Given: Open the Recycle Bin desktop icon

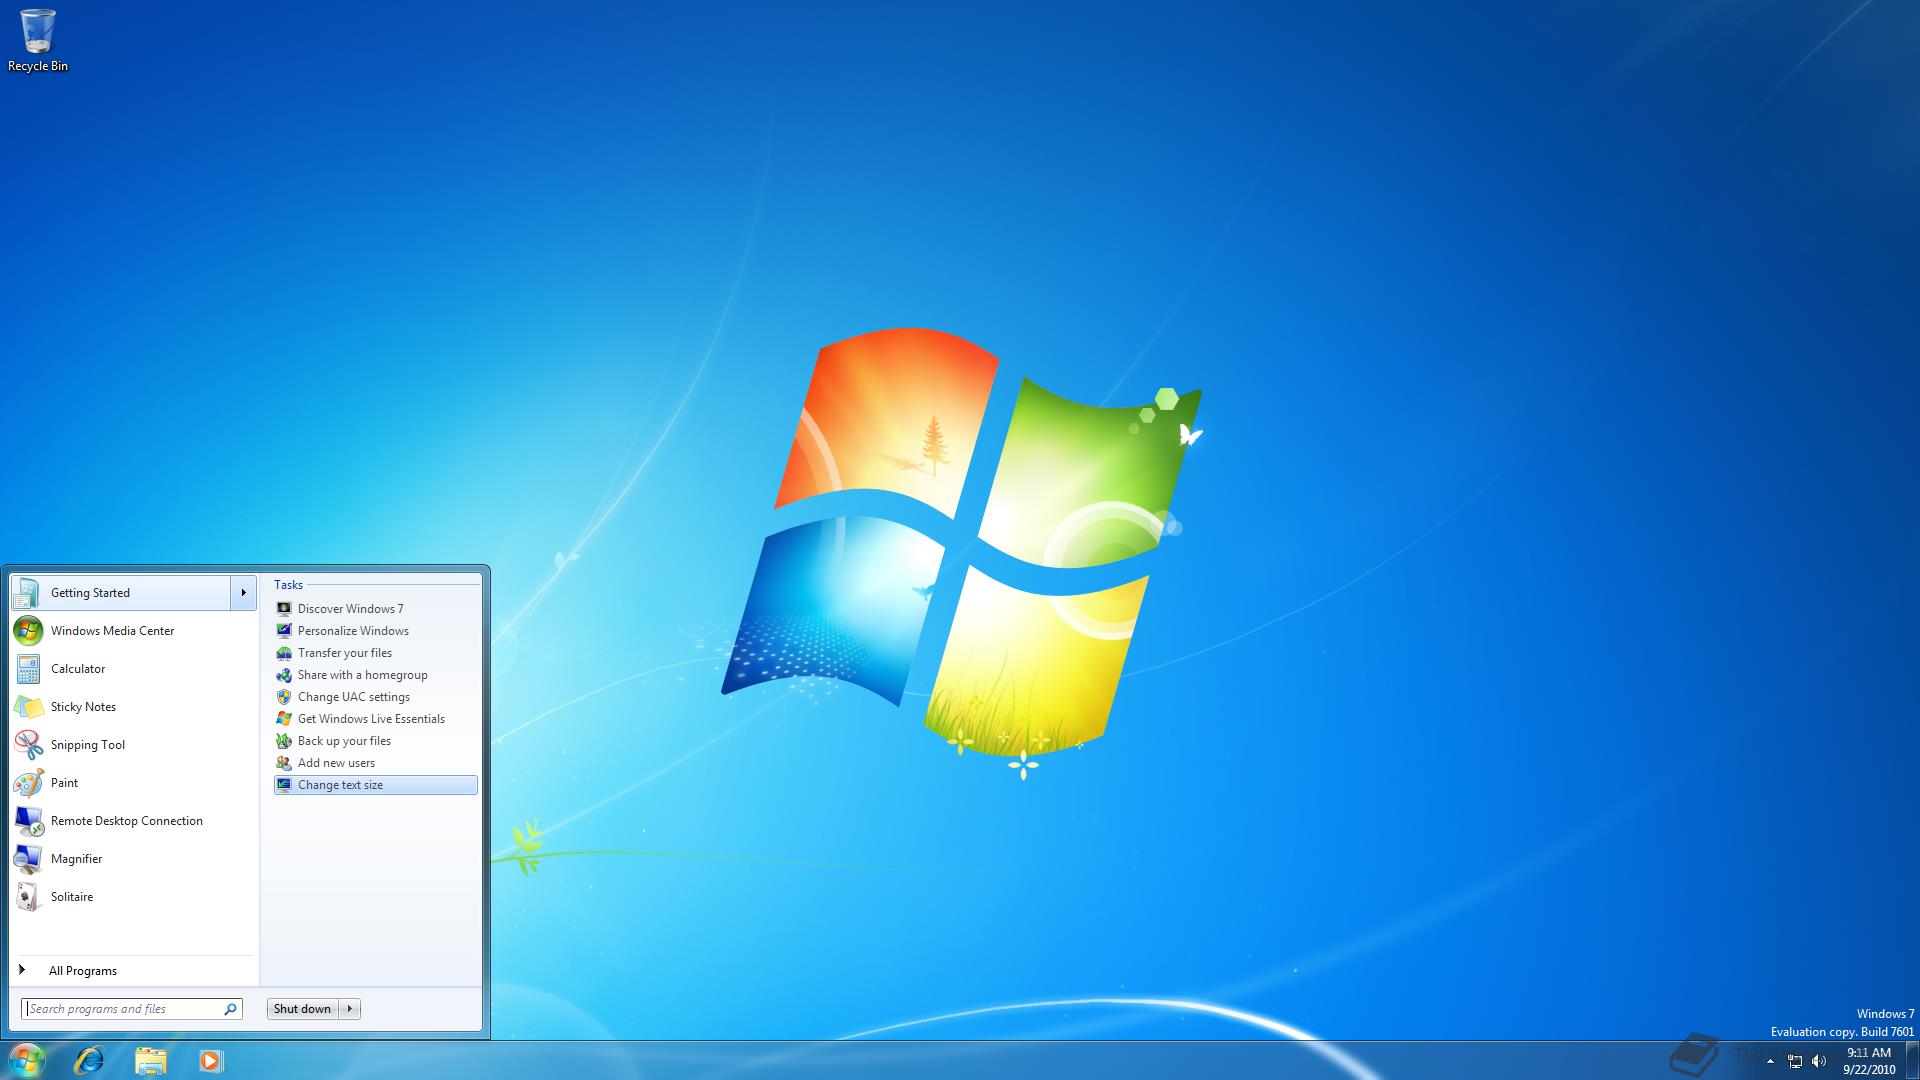Looking at the screenshot, I should tap(38, 40).
